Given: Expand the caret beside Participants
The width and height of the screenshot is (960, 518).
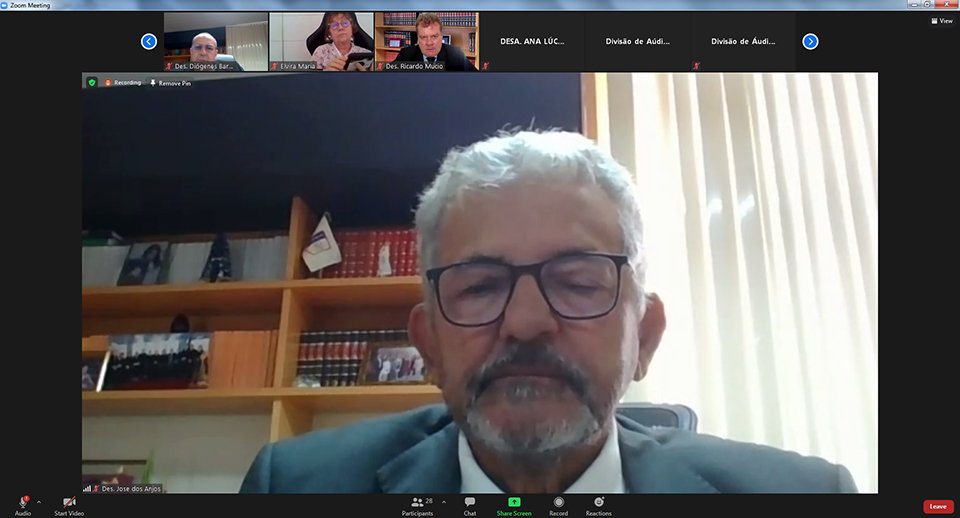Looking at the screenshot, I should point(444,502).
